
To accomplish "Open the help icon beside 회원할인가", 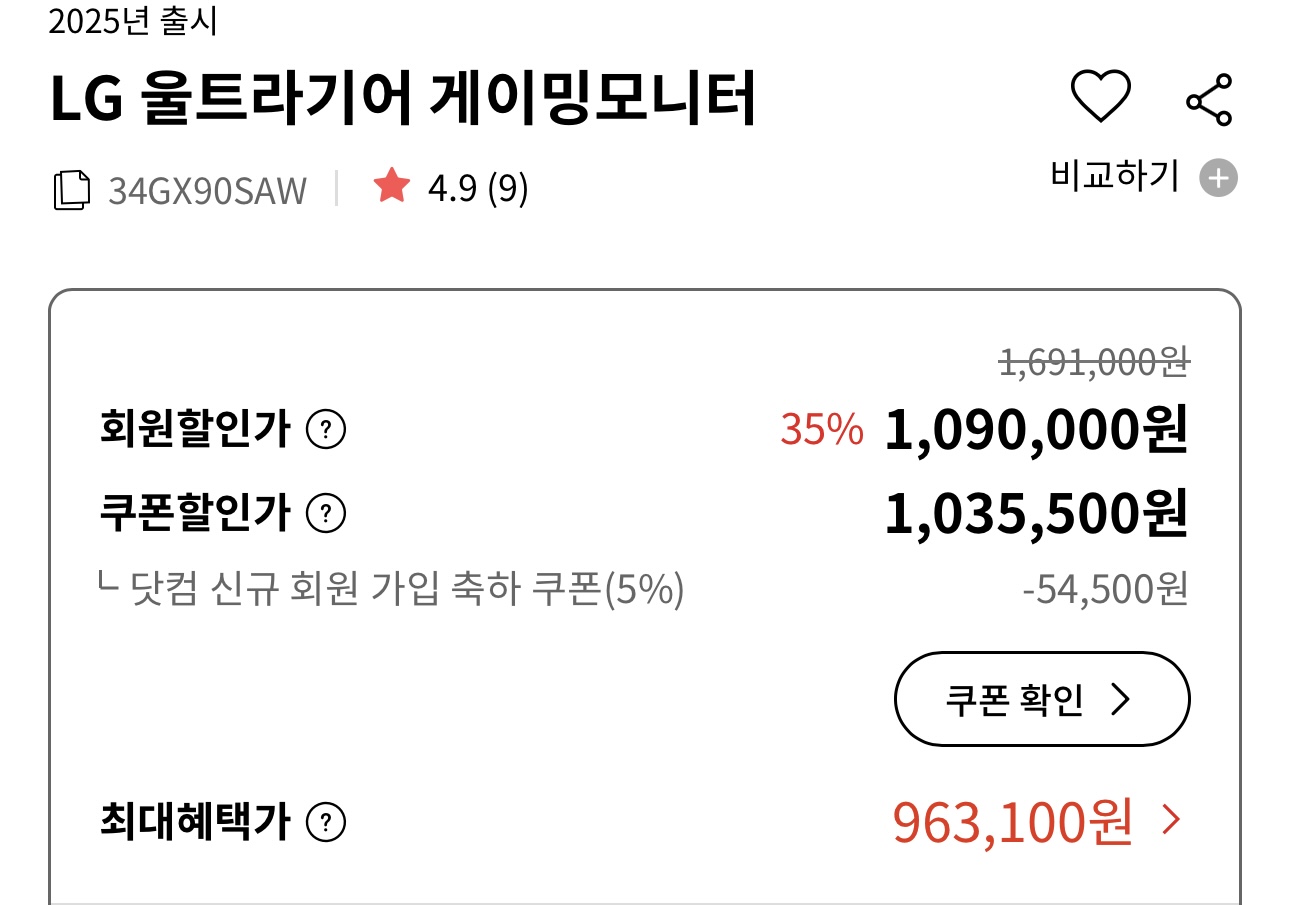I will (x=326, y=431).
